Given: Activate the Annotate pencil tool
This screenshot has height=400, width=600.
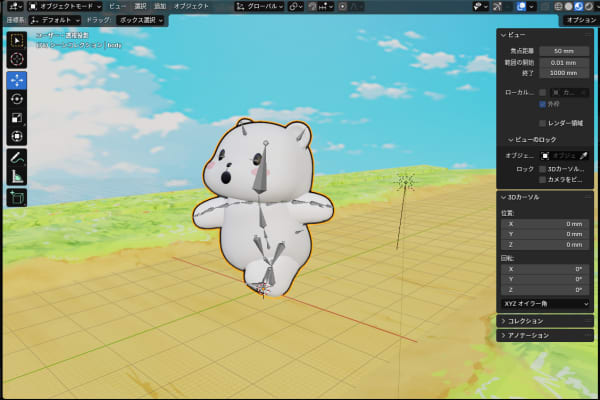Looking at the screenshot, I should click(17, 158).
